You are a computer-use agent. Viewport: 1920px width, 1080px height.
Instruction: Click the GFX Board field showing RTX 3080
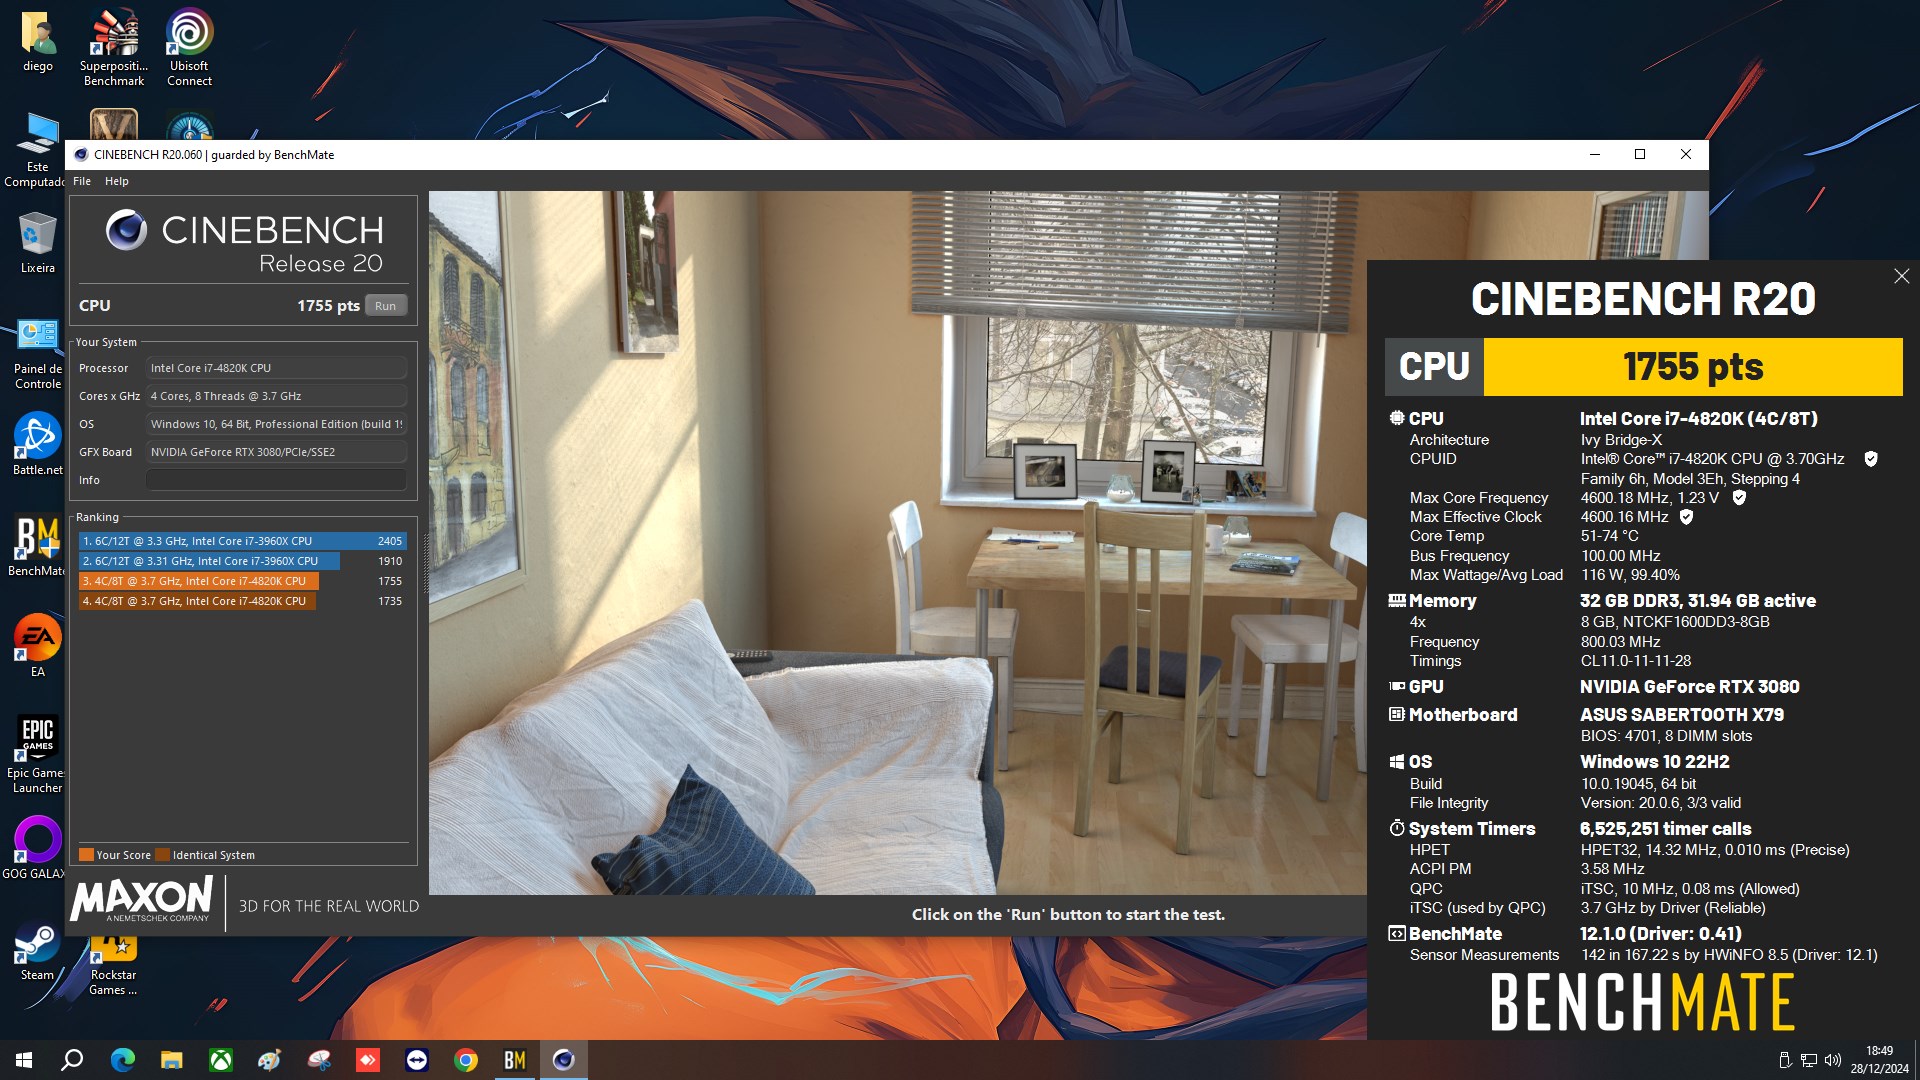(x=276, y=452)
